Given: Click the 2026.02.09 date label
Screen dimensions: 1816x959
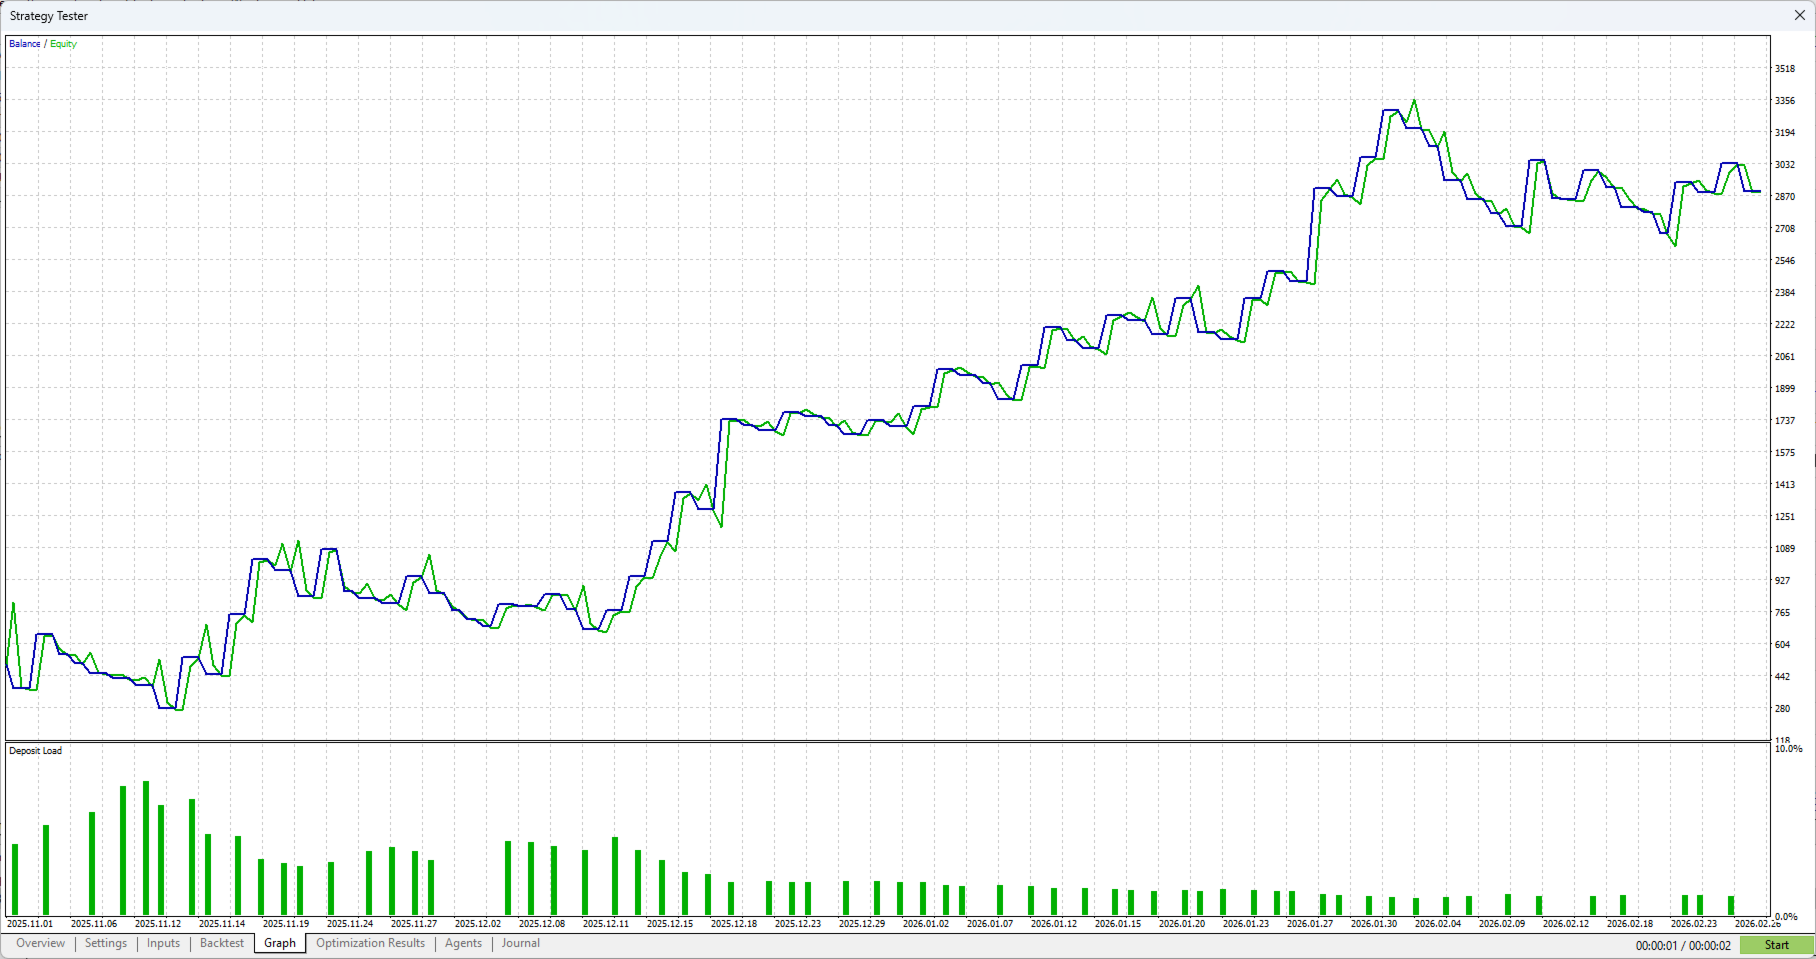Looking at the screenshot, I should pos(1502,924).
